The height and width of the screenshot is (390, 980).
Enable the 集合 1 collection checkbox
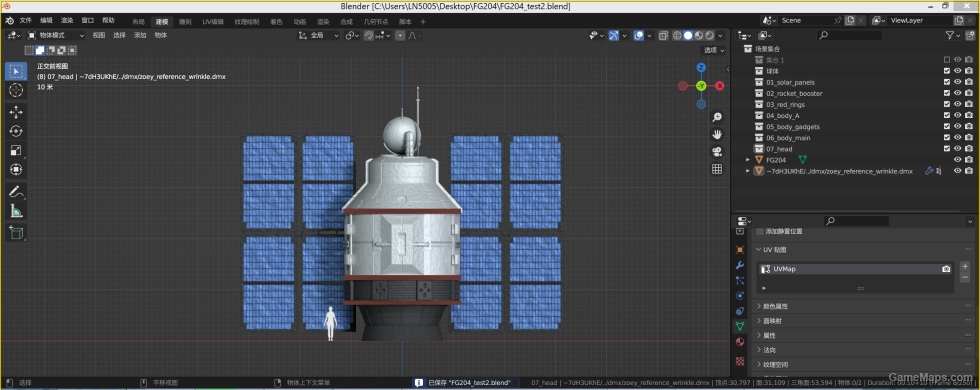pyautogui.click(x=947, y=60)
